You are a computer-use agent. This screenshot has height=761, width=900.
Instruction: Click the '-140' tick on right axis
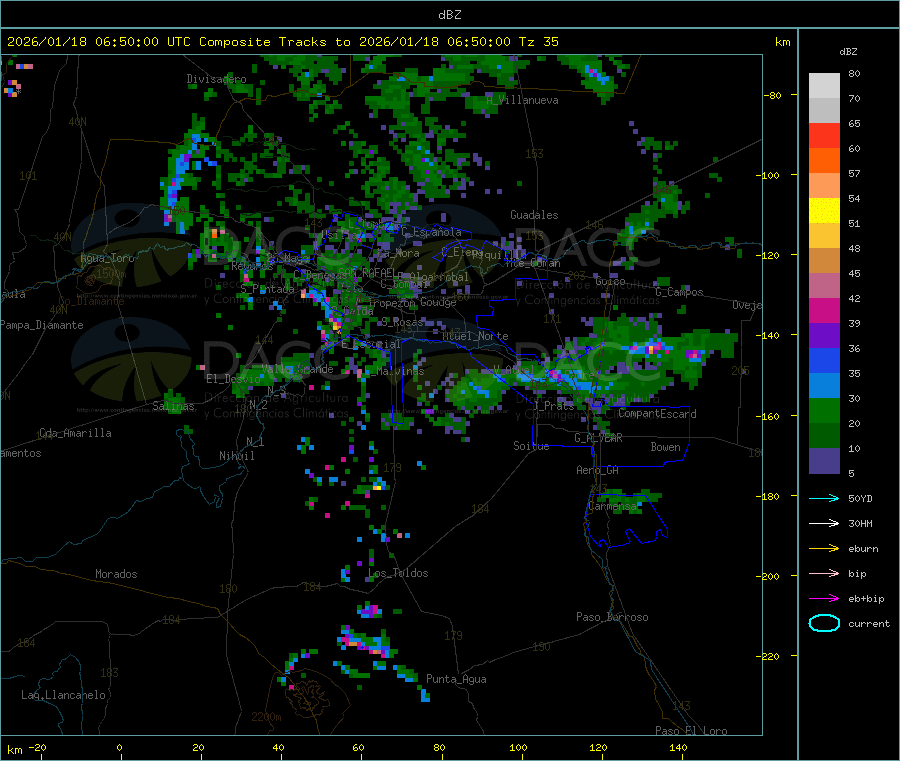[x=767, y=335]
